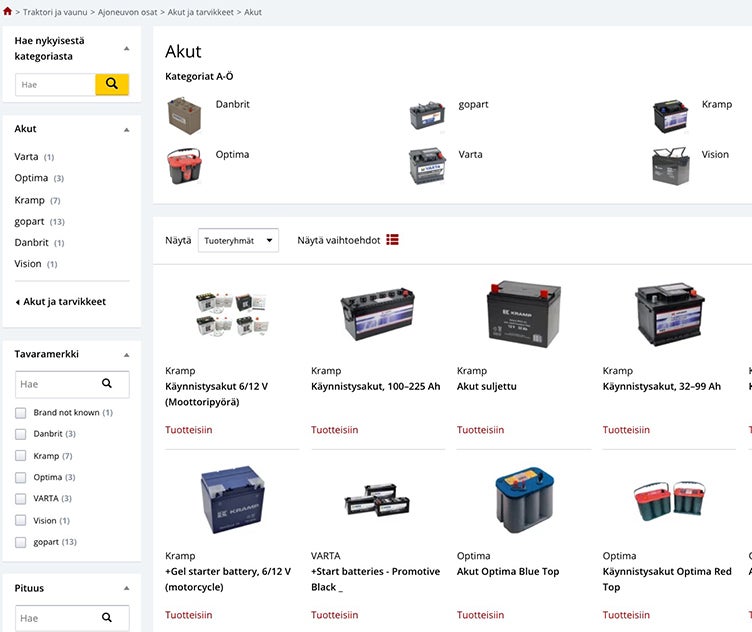Open Optima category battery image
The image size is (752, 632).
click(185, 166)
